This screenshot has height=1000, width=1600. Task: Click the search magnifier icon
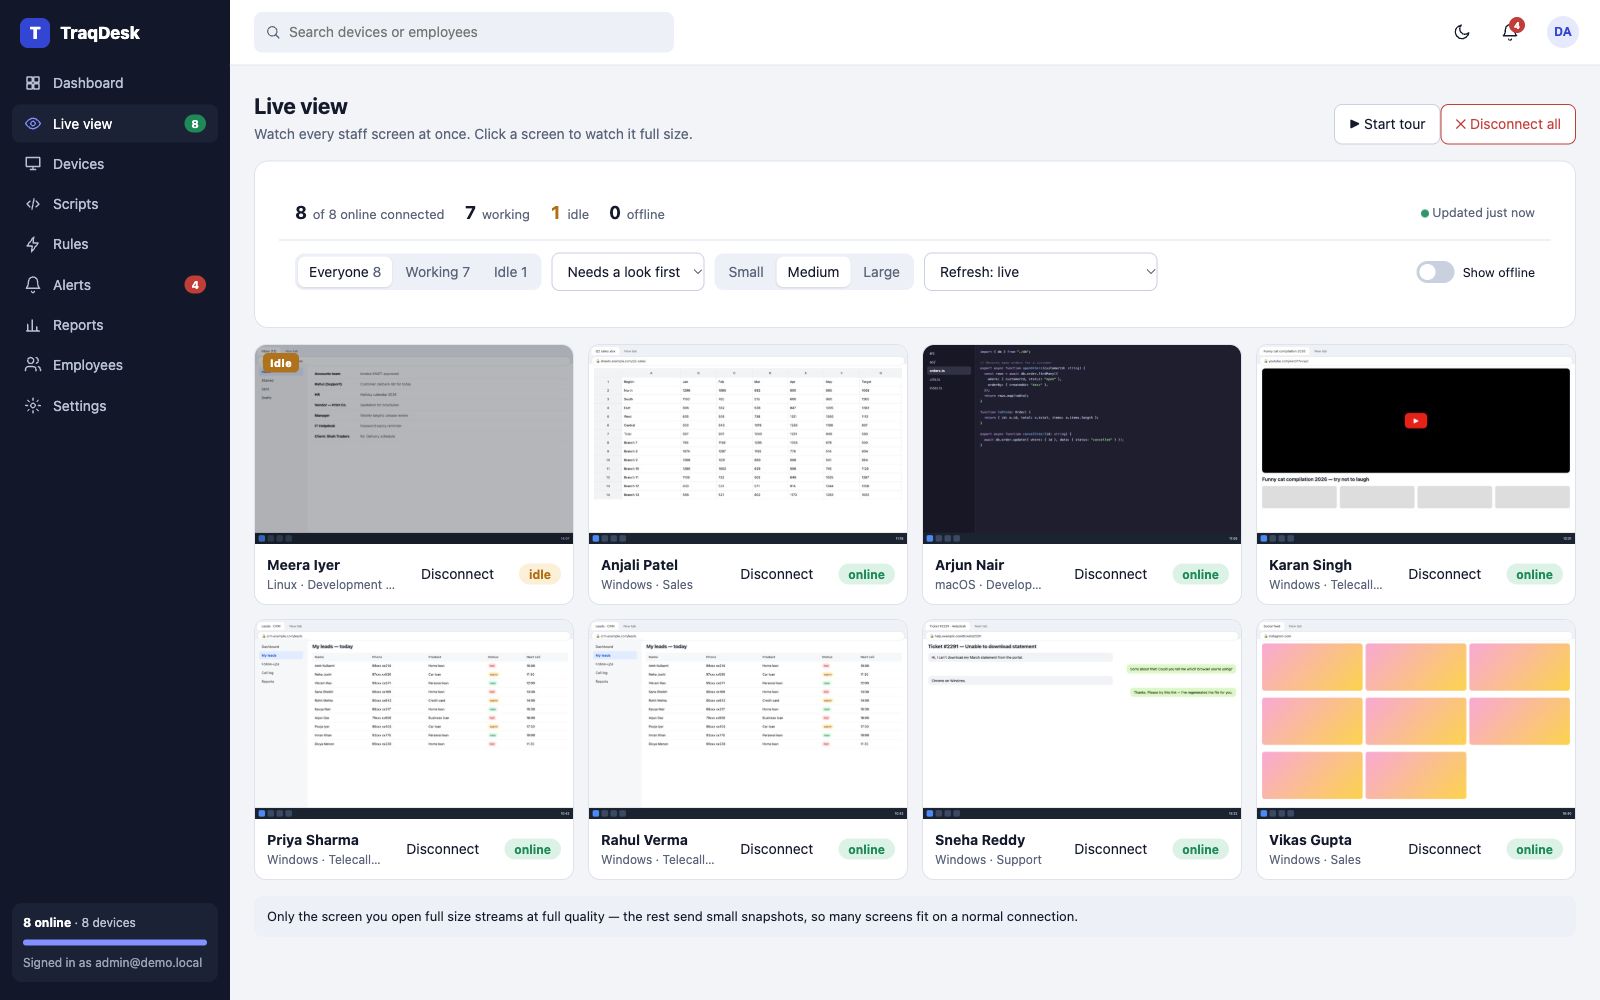point(273,32)
